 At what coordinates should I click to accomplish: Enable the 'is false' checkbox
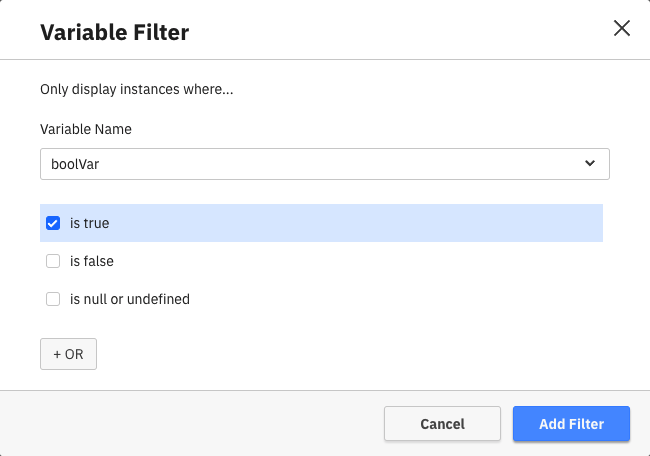point(53,261)
